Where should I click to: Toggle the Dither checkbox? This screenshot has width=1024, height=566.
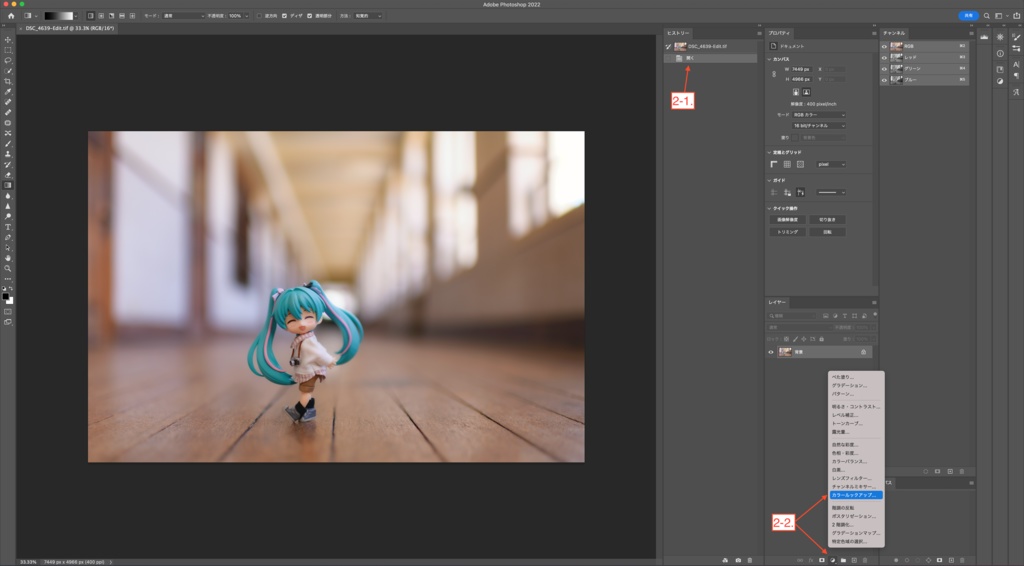[x=284, y=16]
